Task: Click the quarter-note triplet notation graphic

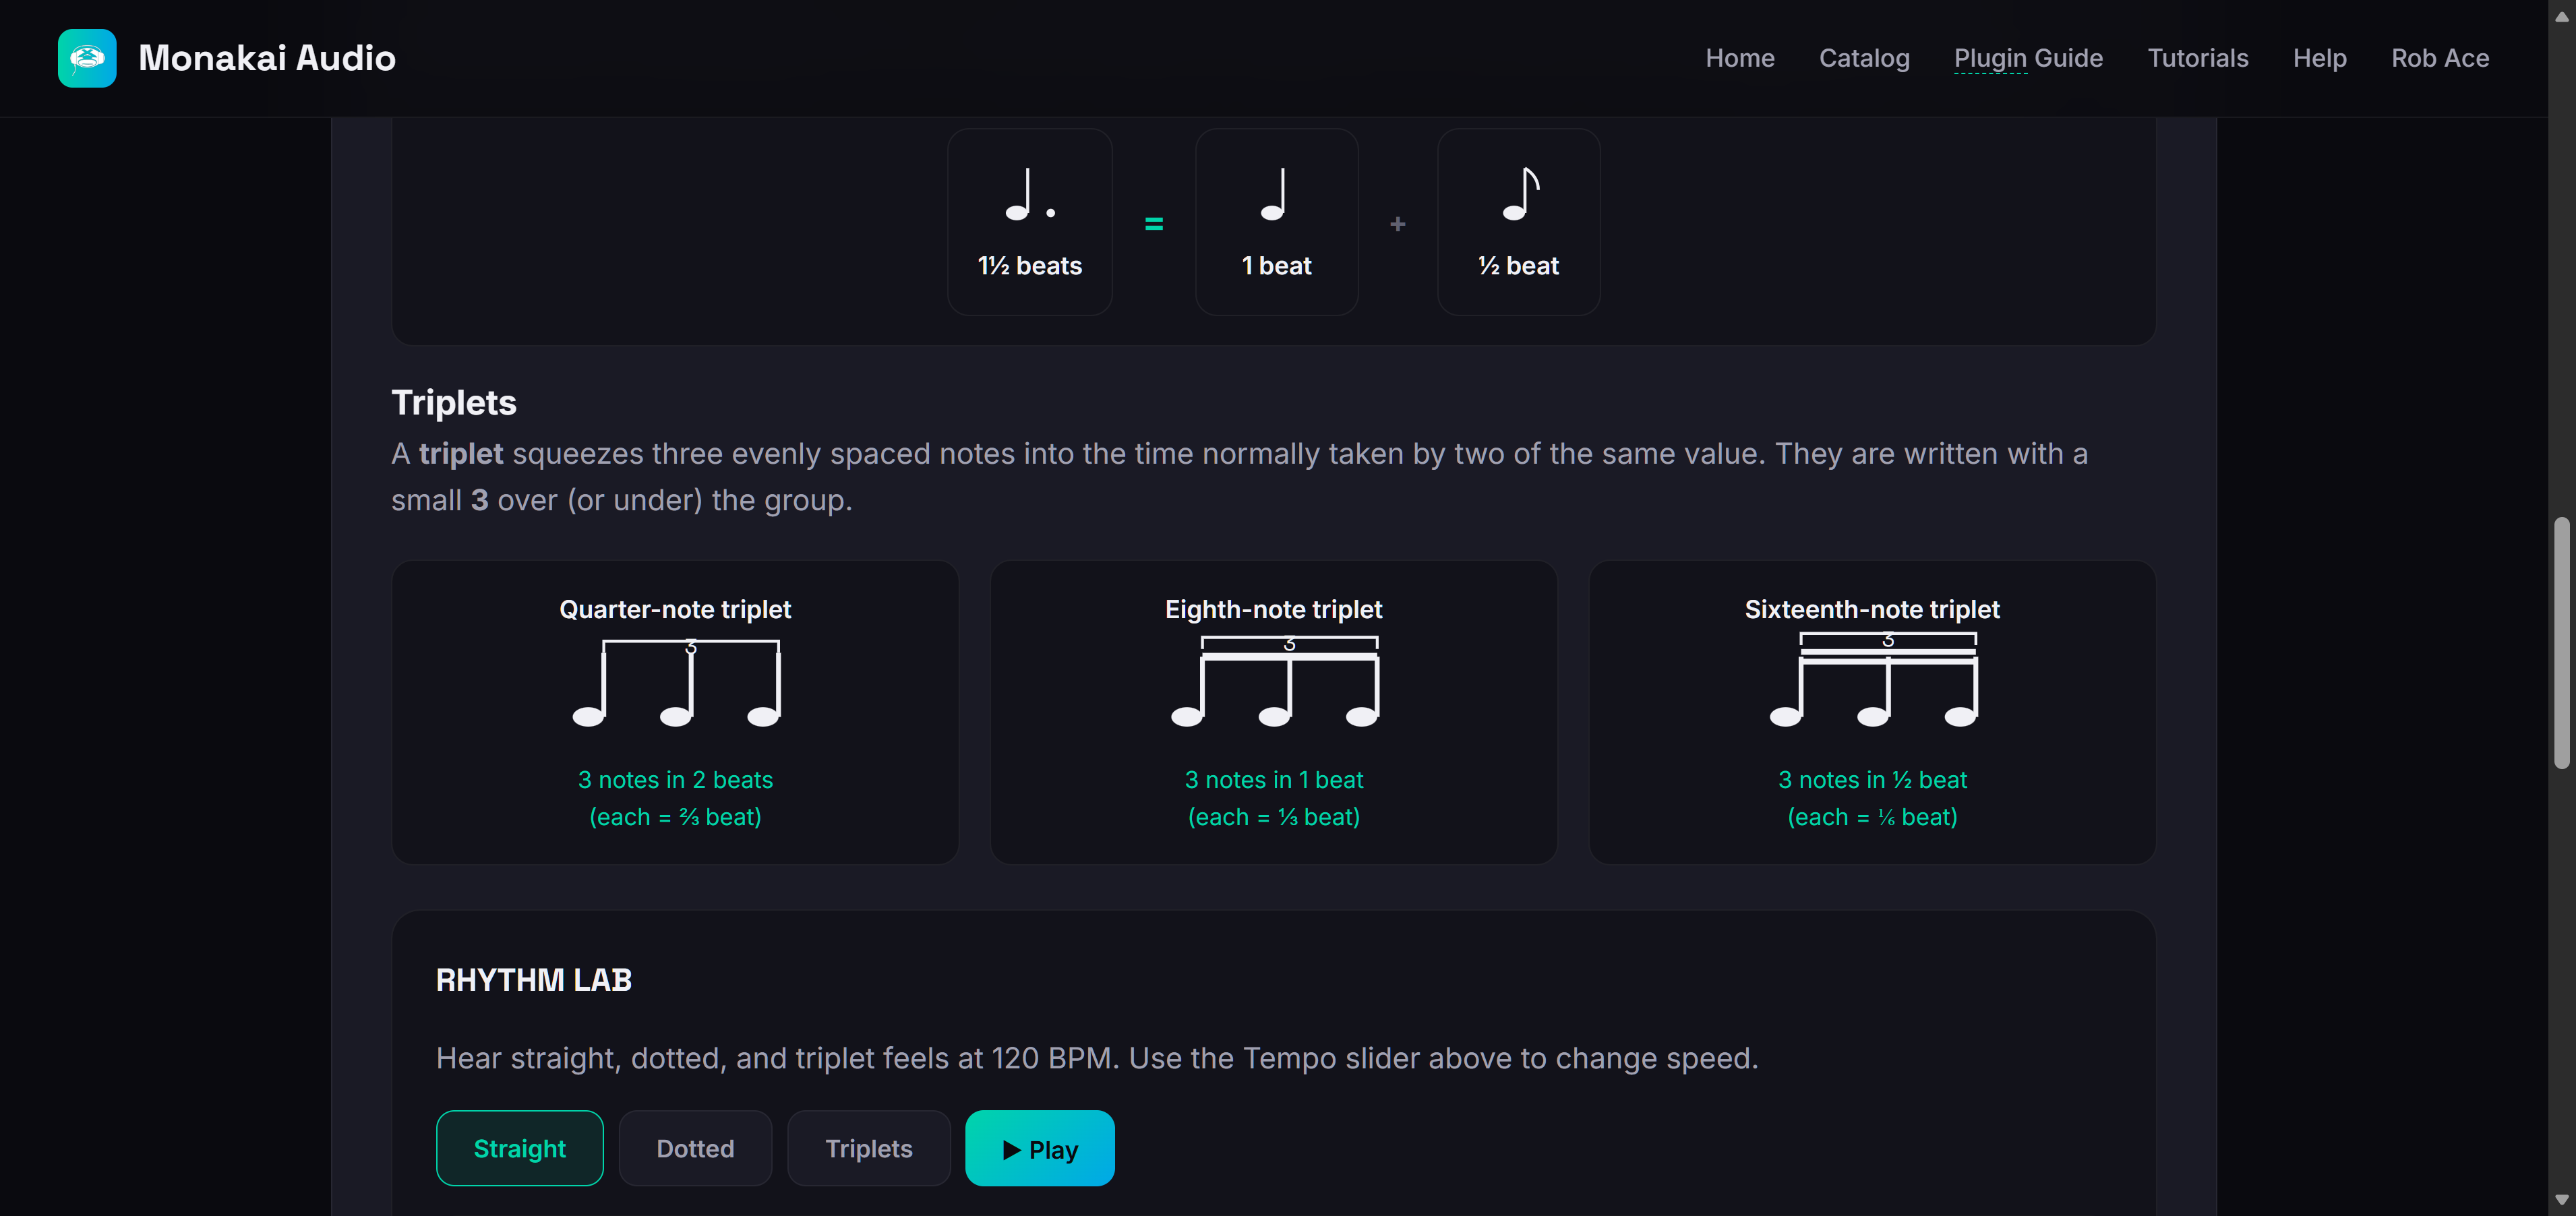Action: (676, 683)
